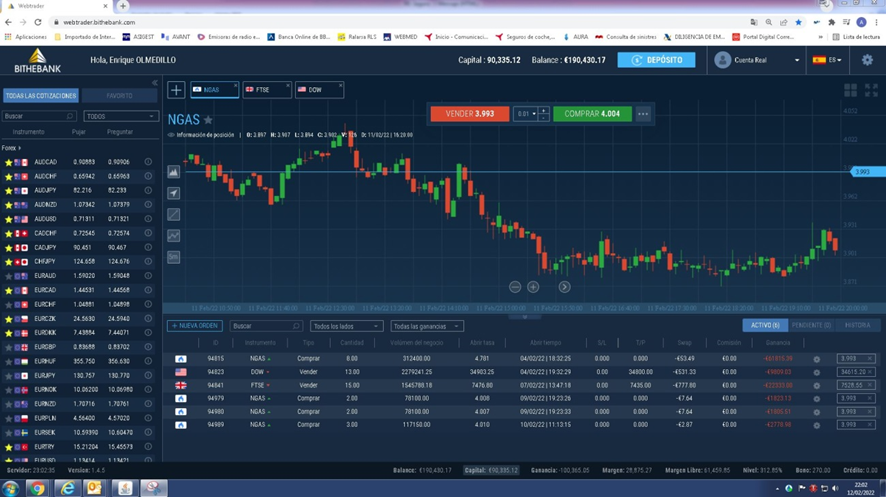Open the TODOS filter dropdown
Image resolution: width=886 pixels, height=497 pixels.
pos(120,116)
